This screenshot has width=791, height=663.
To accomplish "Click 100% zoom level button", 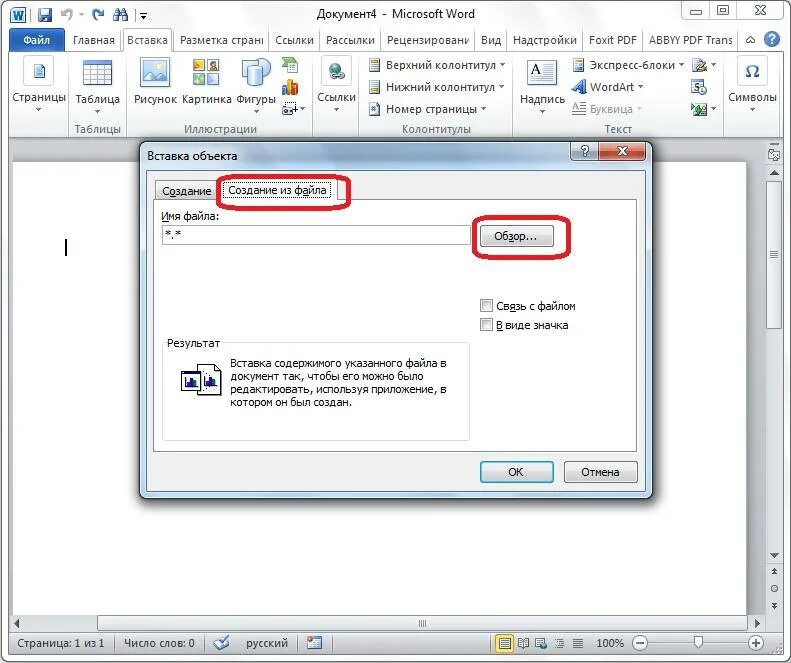I will [x=610, y=643].
